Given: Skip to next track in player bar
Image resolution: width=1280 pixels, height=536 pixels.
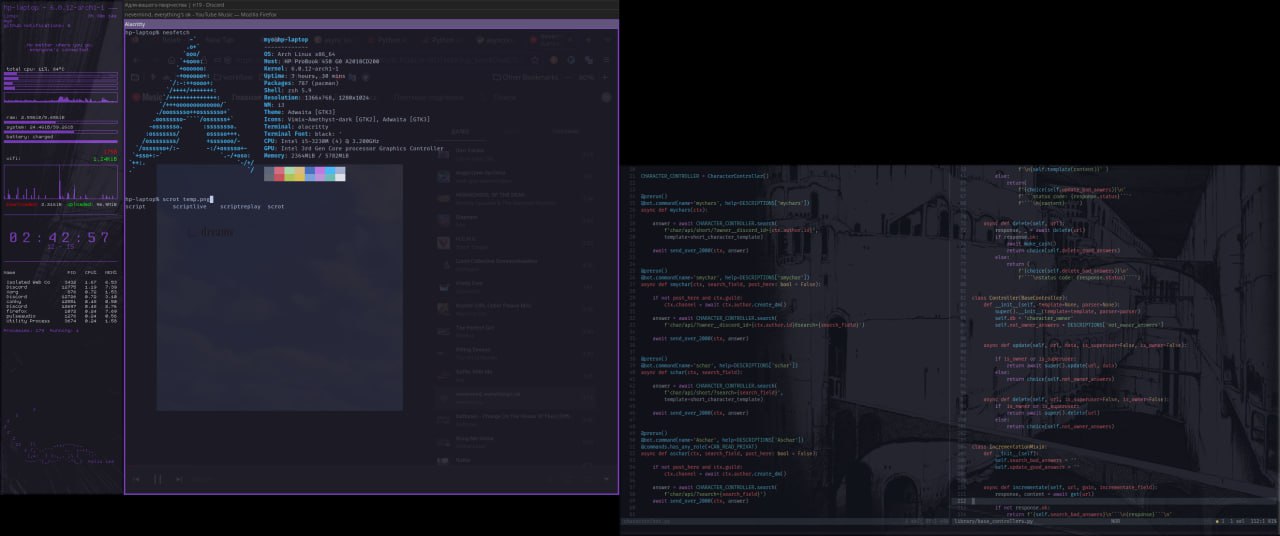Looking at the screenshot, I should (x=177, y=479).
